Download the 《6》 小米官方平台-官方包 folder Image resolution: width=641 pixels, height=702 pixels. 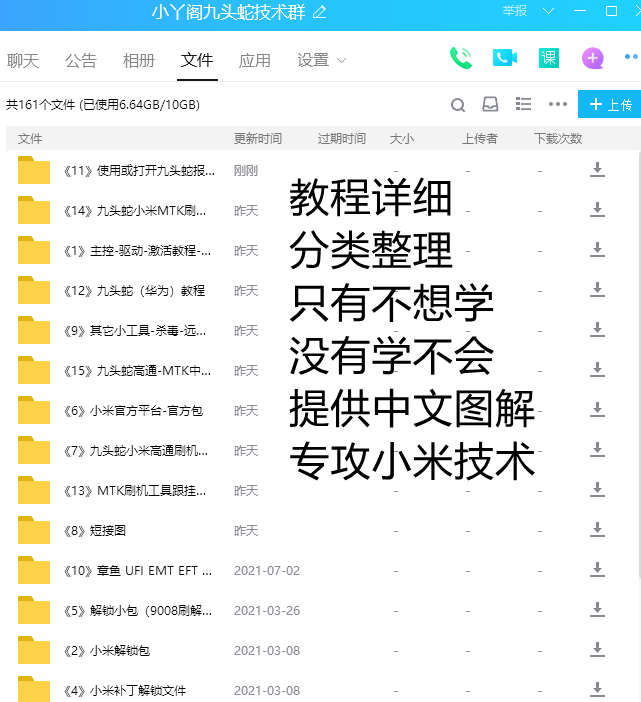tap(597, 410)
